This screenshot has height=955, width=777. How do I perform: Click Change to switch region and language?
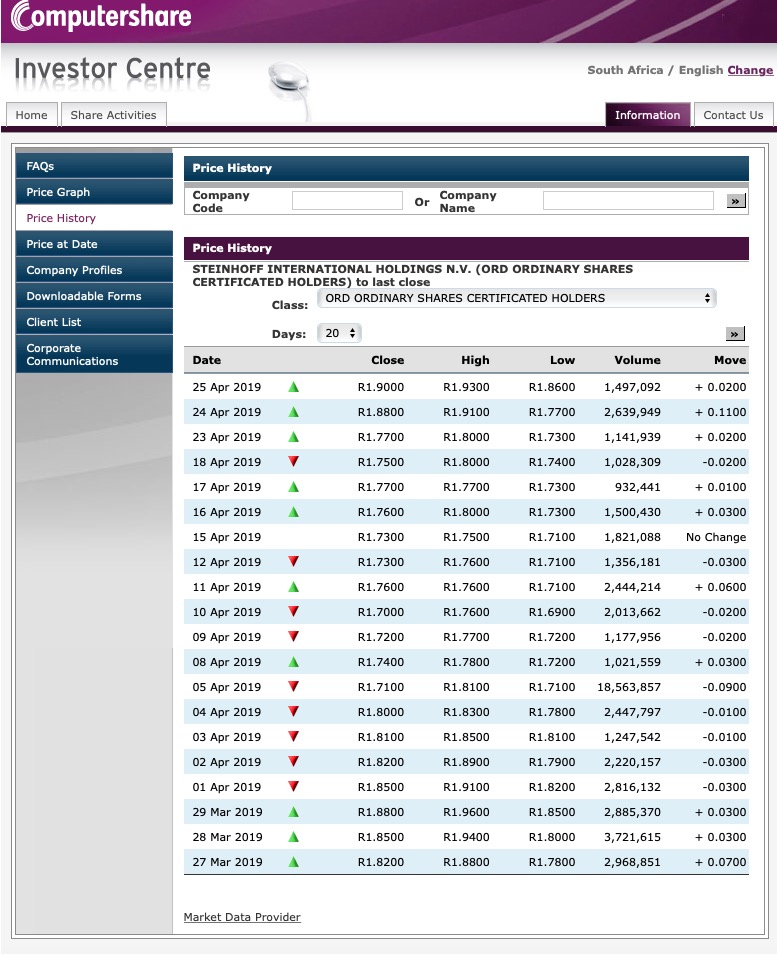750,70
